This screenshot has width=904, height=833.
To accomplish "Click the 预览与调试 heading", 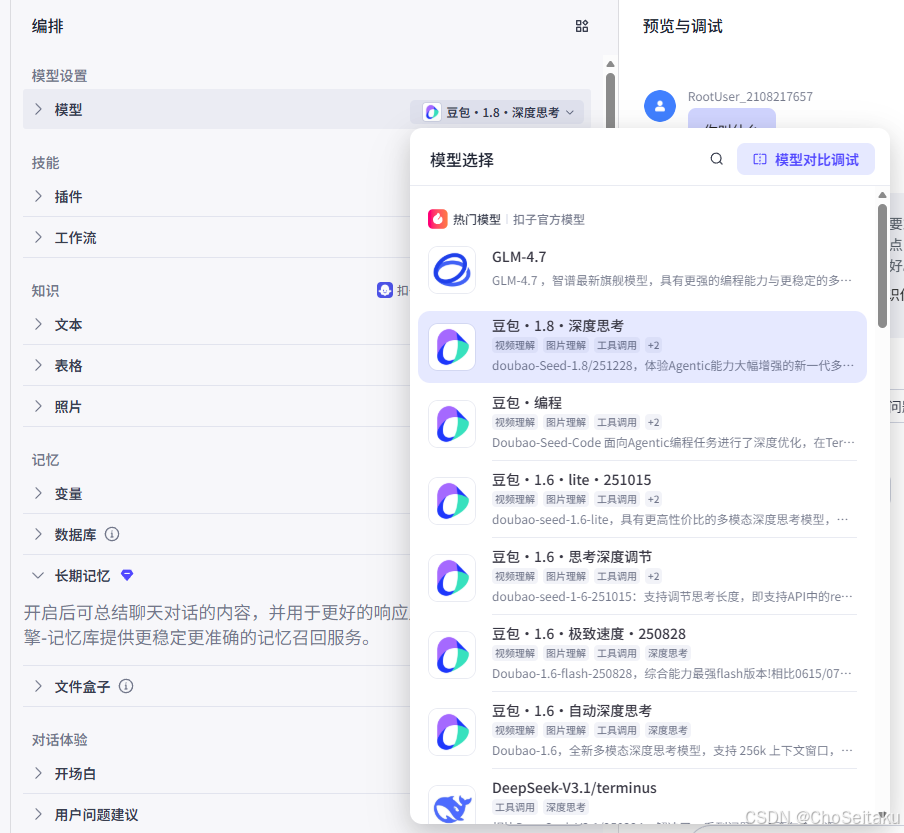I will coord(682,26).
